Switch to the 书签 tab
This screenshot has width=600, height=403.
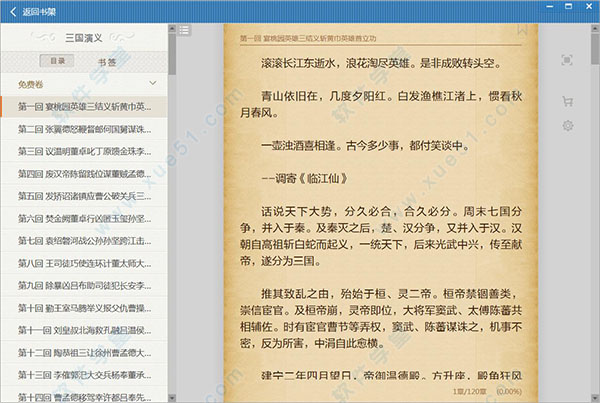(107, 62)
